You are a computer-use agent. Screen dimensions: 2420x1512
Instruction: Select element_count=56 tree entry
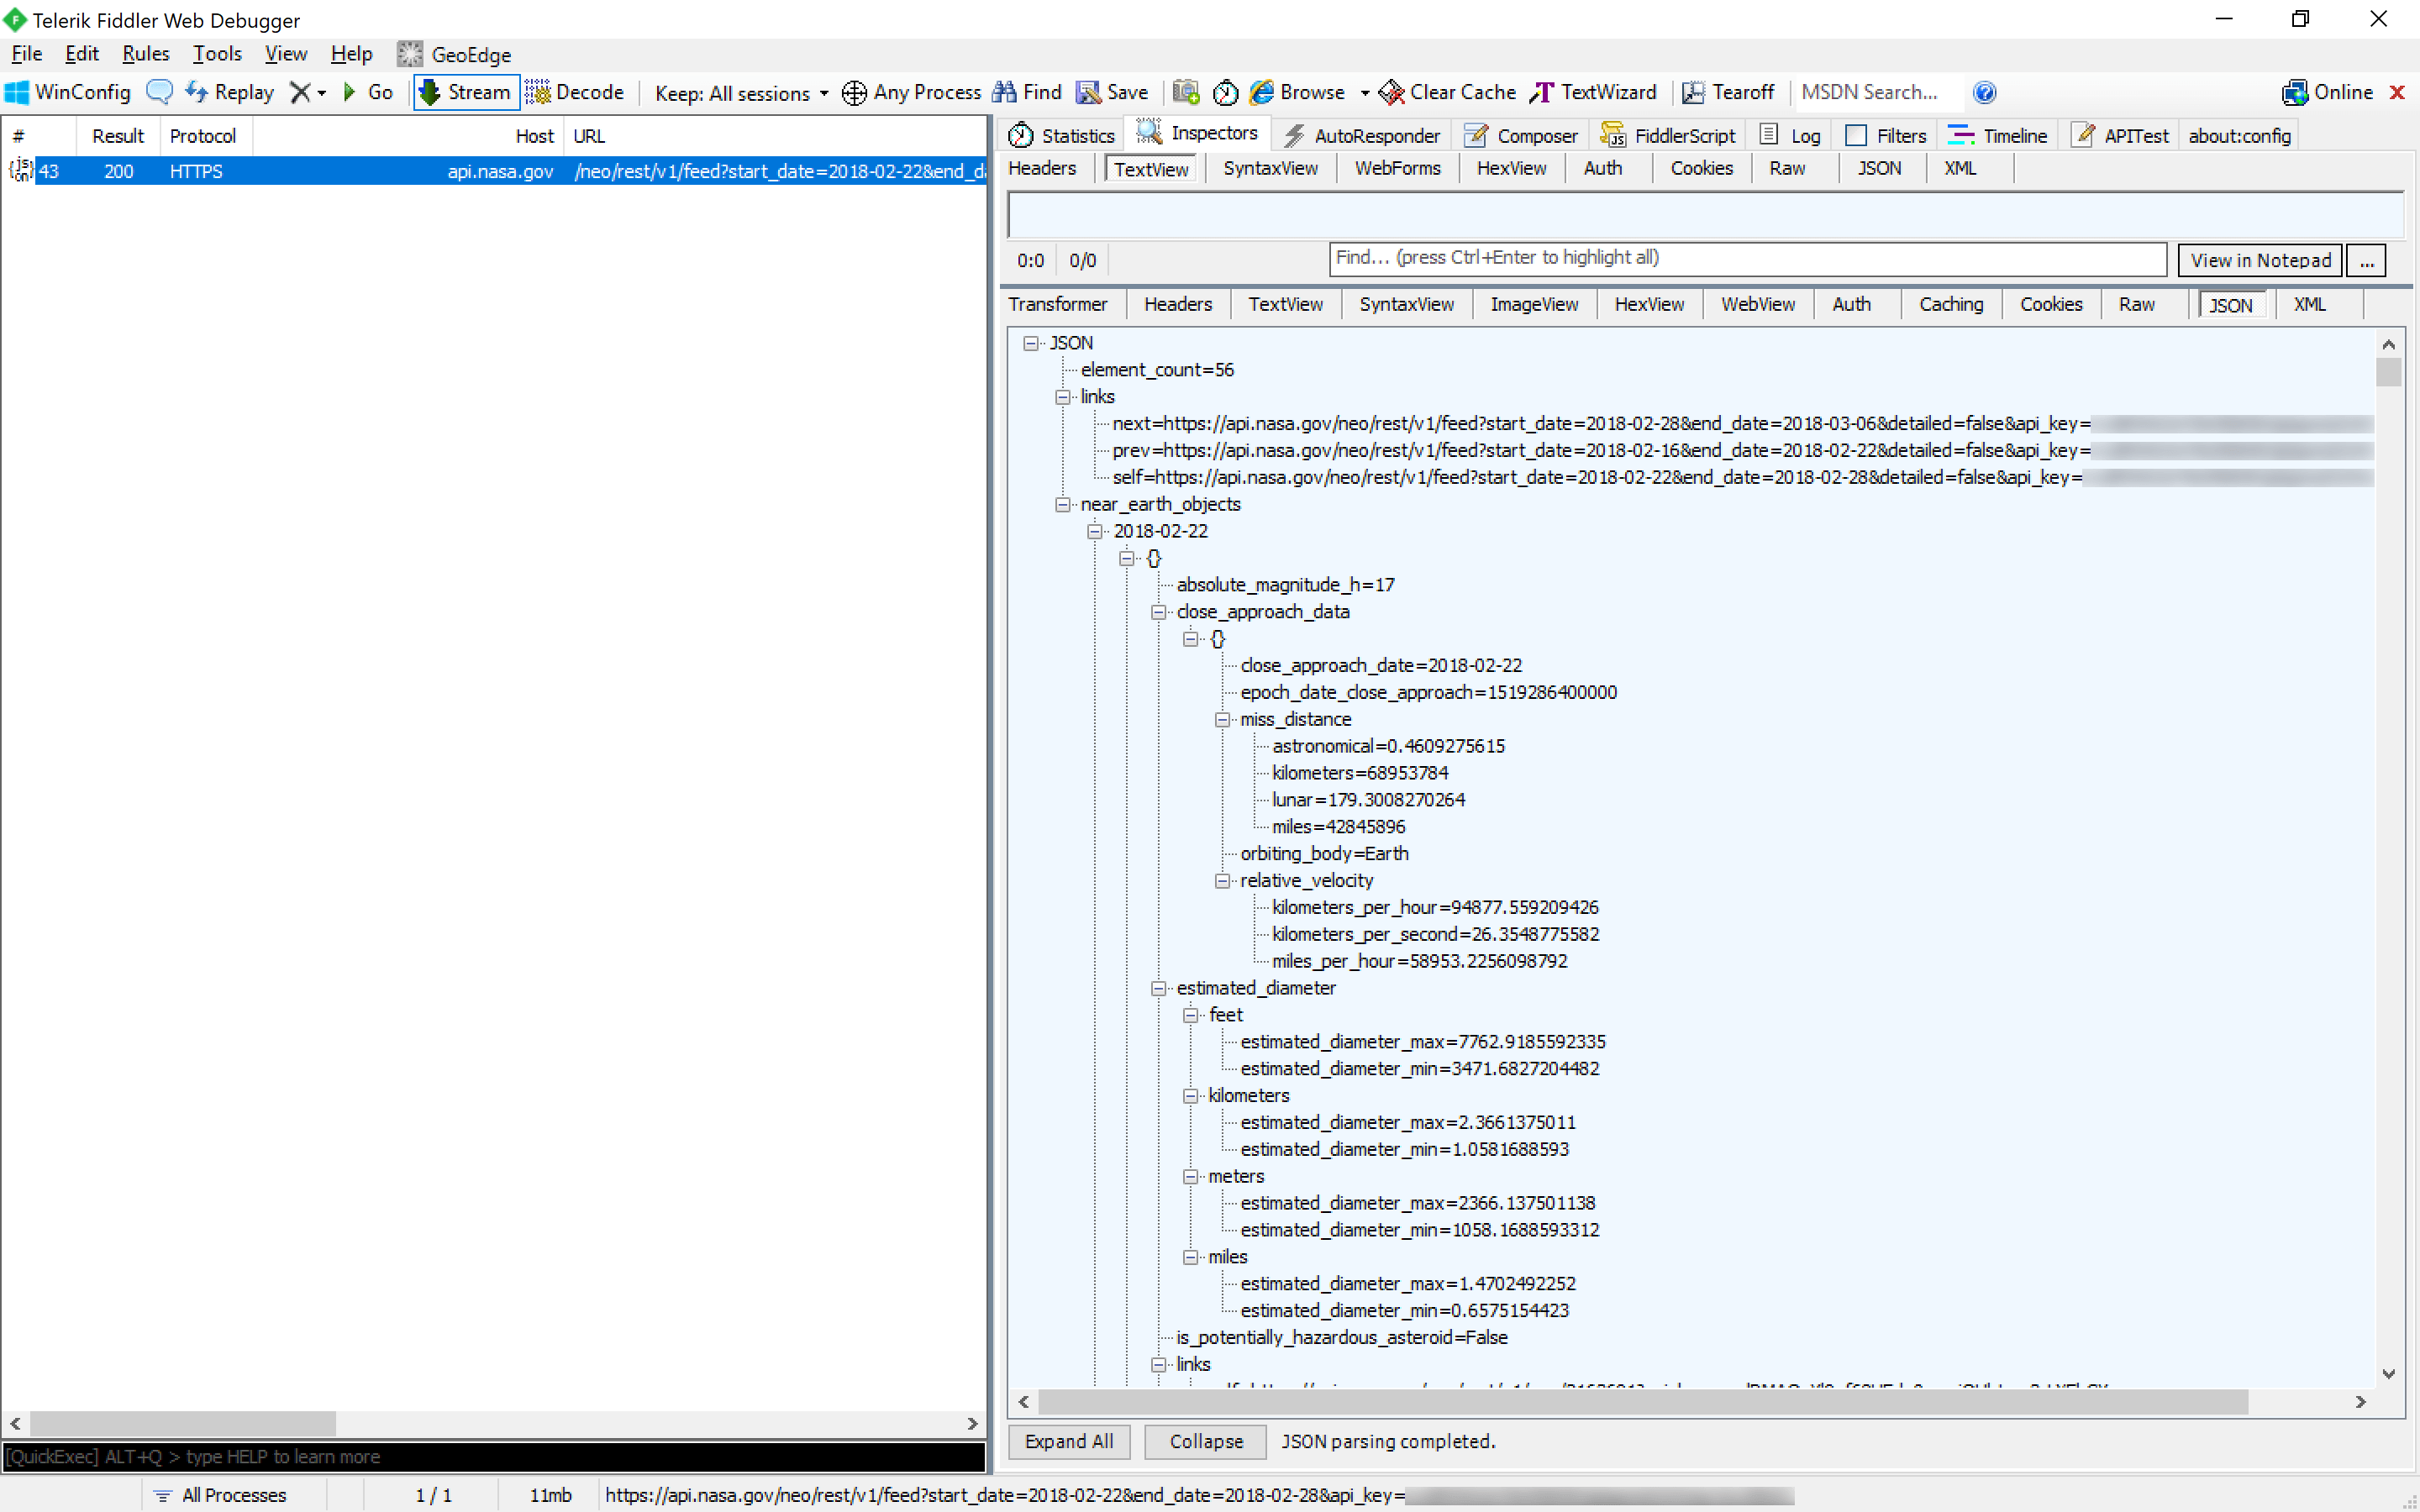(1157, 370)
